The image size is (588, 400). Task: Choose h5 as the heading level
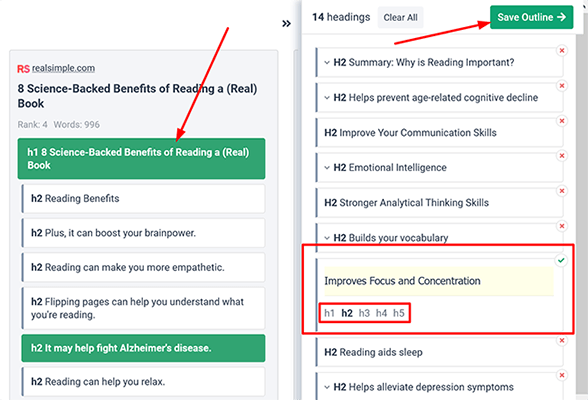click(399, 313)
